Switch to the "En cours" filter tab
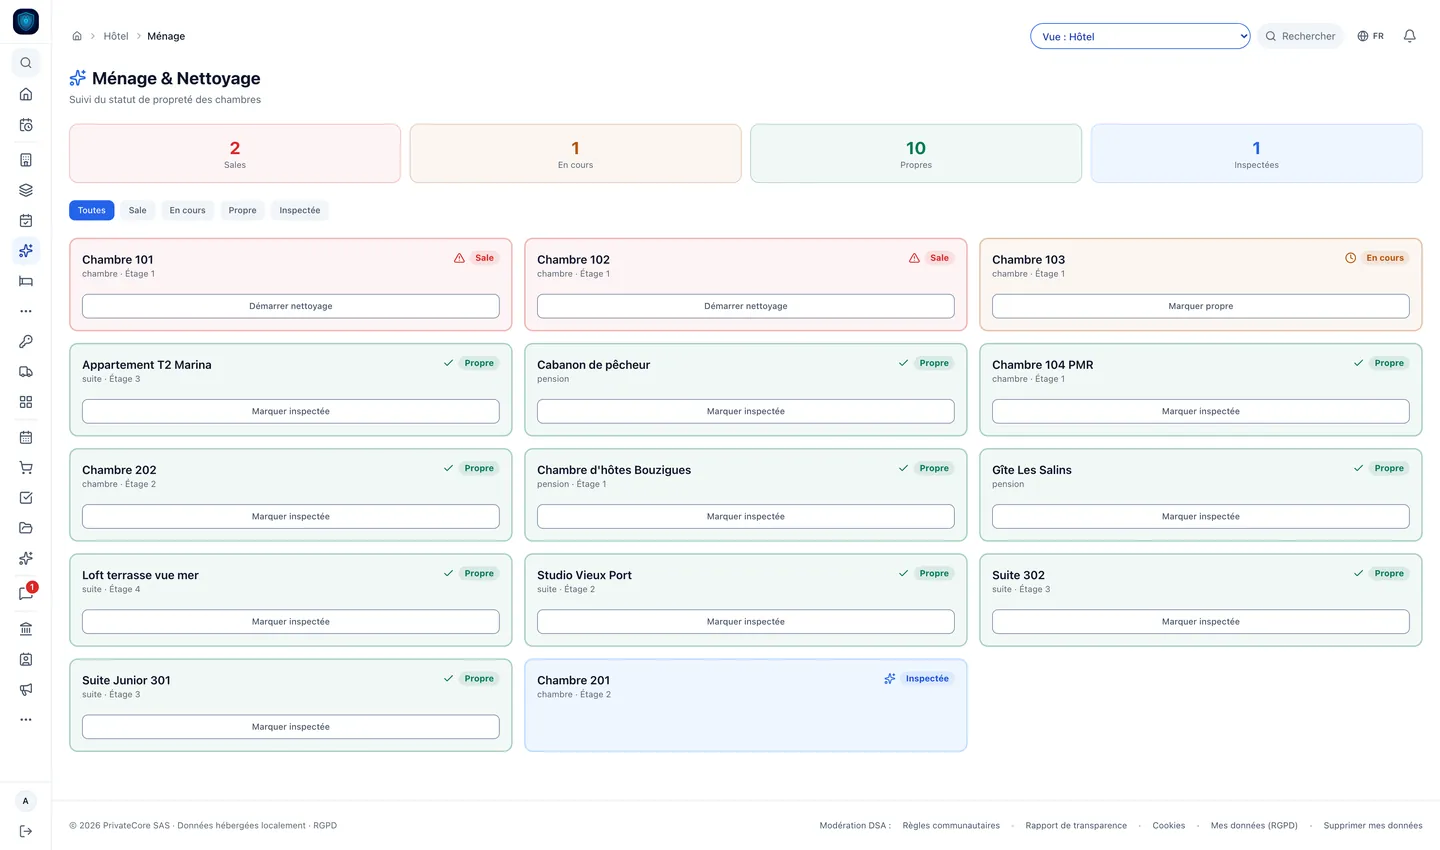Image resolution: width=1440 pixels, height=850 pixels. [x=187, y=210]
